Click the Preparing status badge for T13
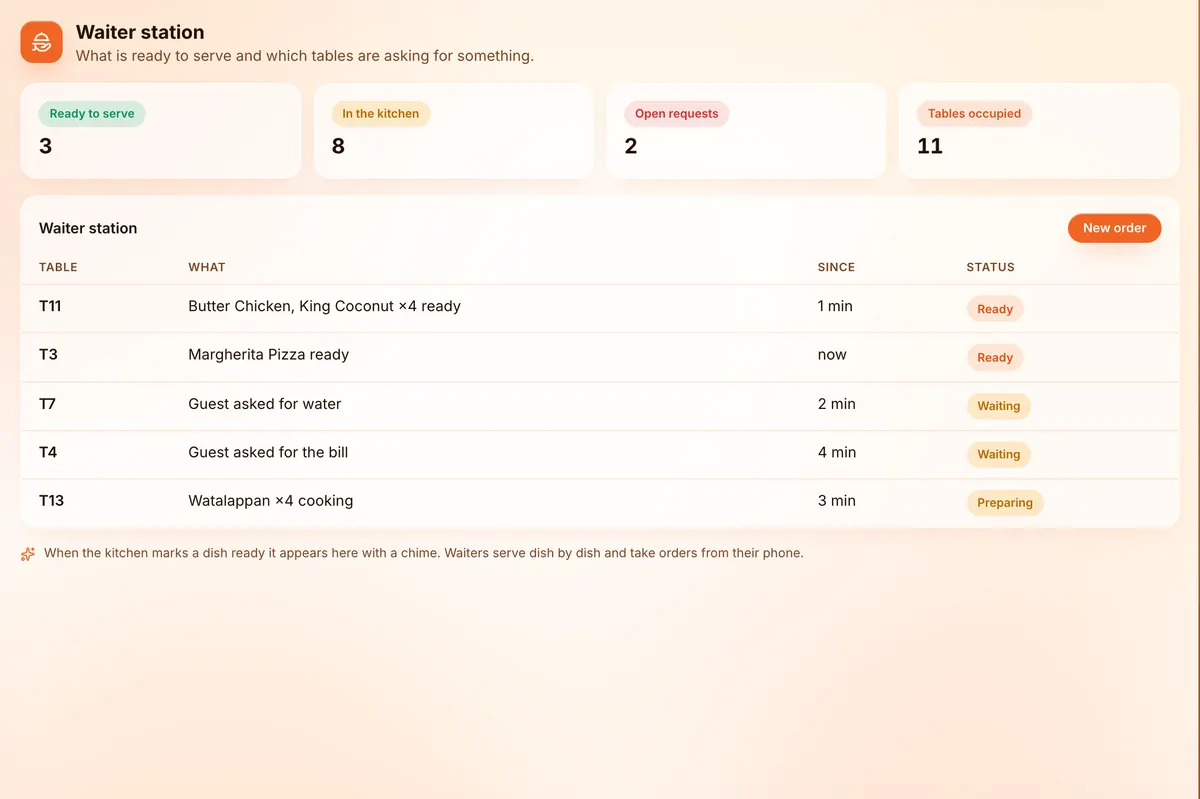 tap(1004, 503)
